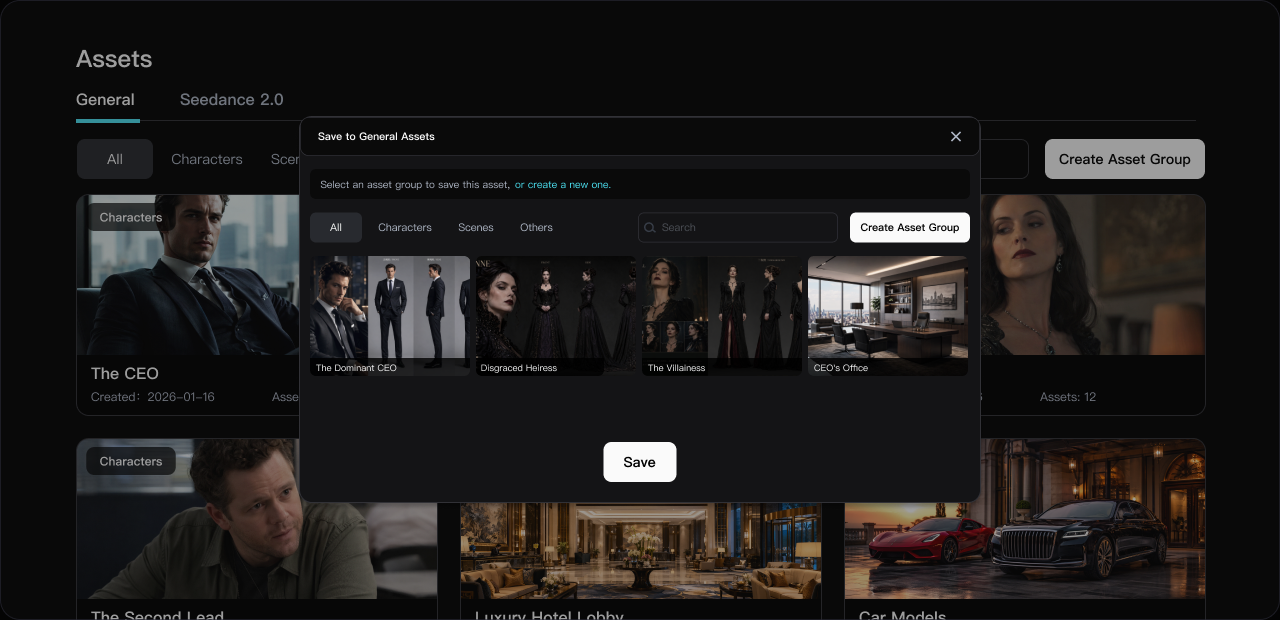The width and height of the screenshot is (1280, 620).
Task: Click the Characters badge on The CEO card
Action: 130,217
